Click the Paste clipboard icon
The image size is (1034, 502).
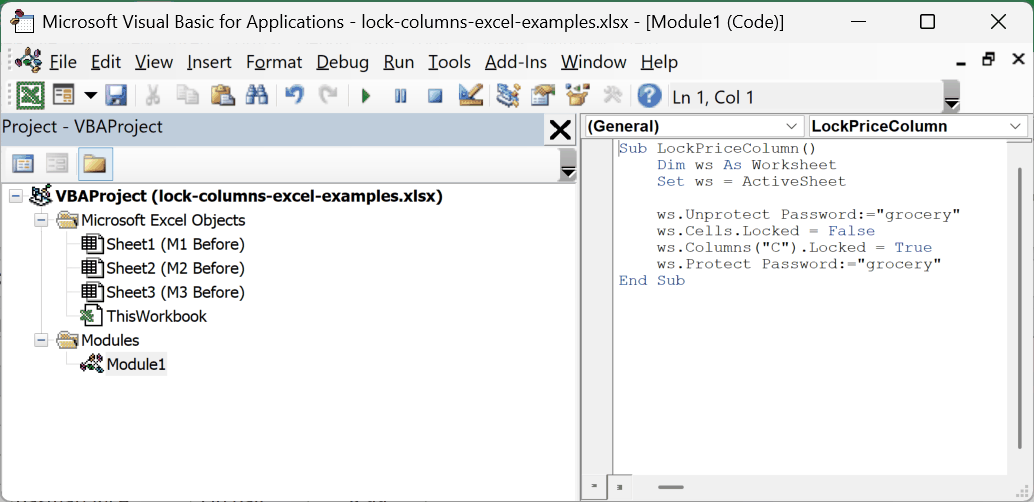pos(223,96)
